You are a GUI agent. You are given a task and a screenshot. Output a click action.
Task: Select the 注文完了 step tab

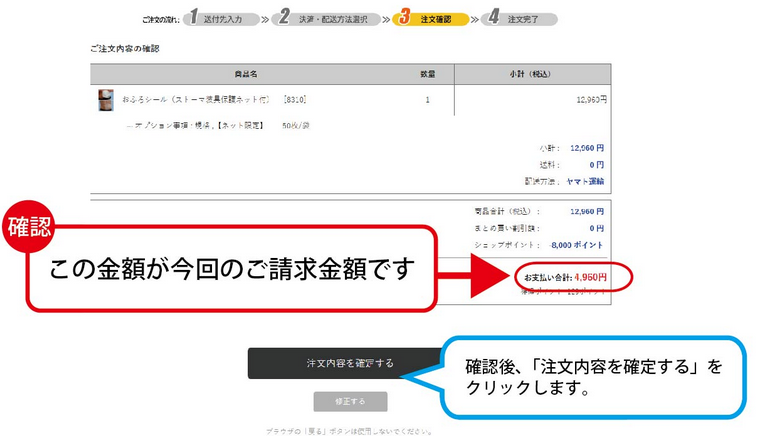(x=525, y=19)
